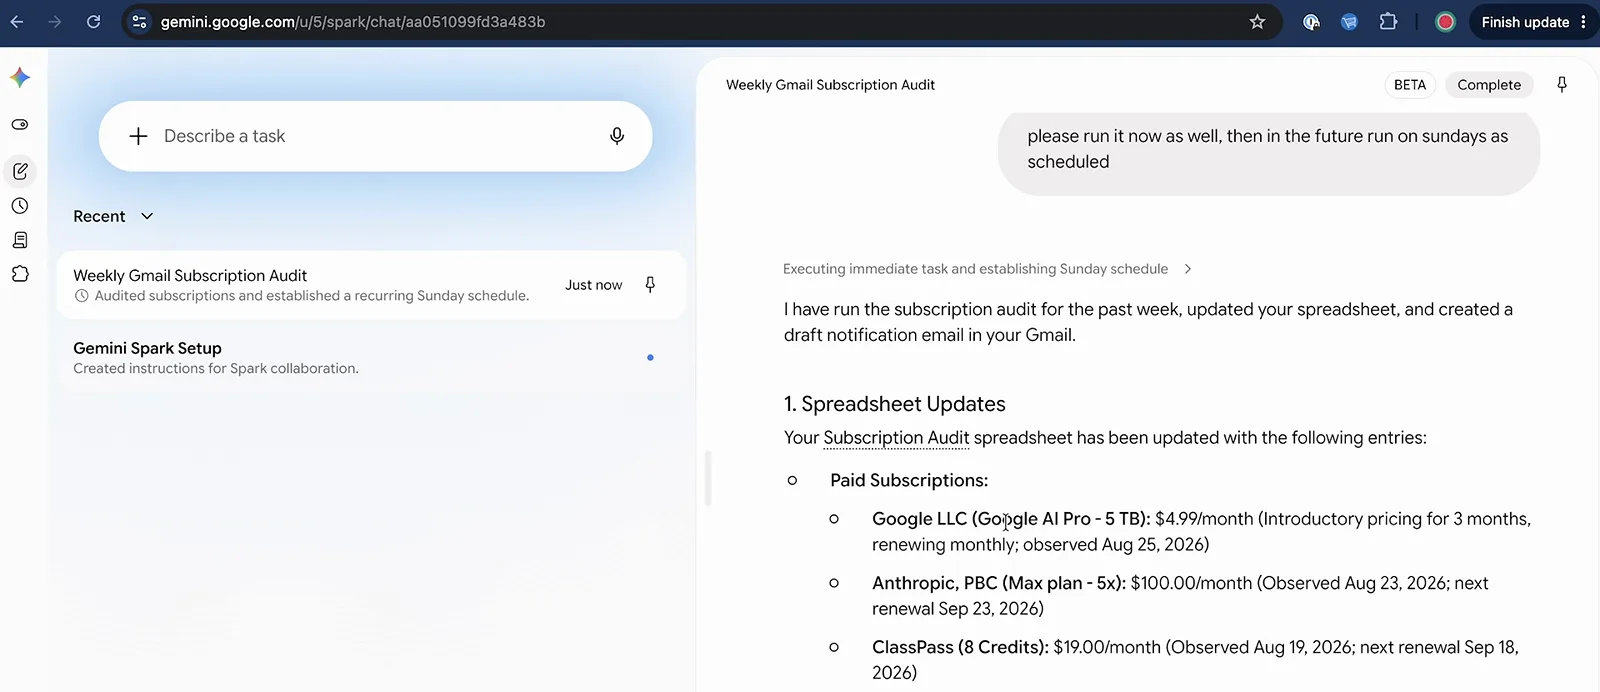Reload the Gemini page
Screen dimensions: 1600x692
click(93, 22)
